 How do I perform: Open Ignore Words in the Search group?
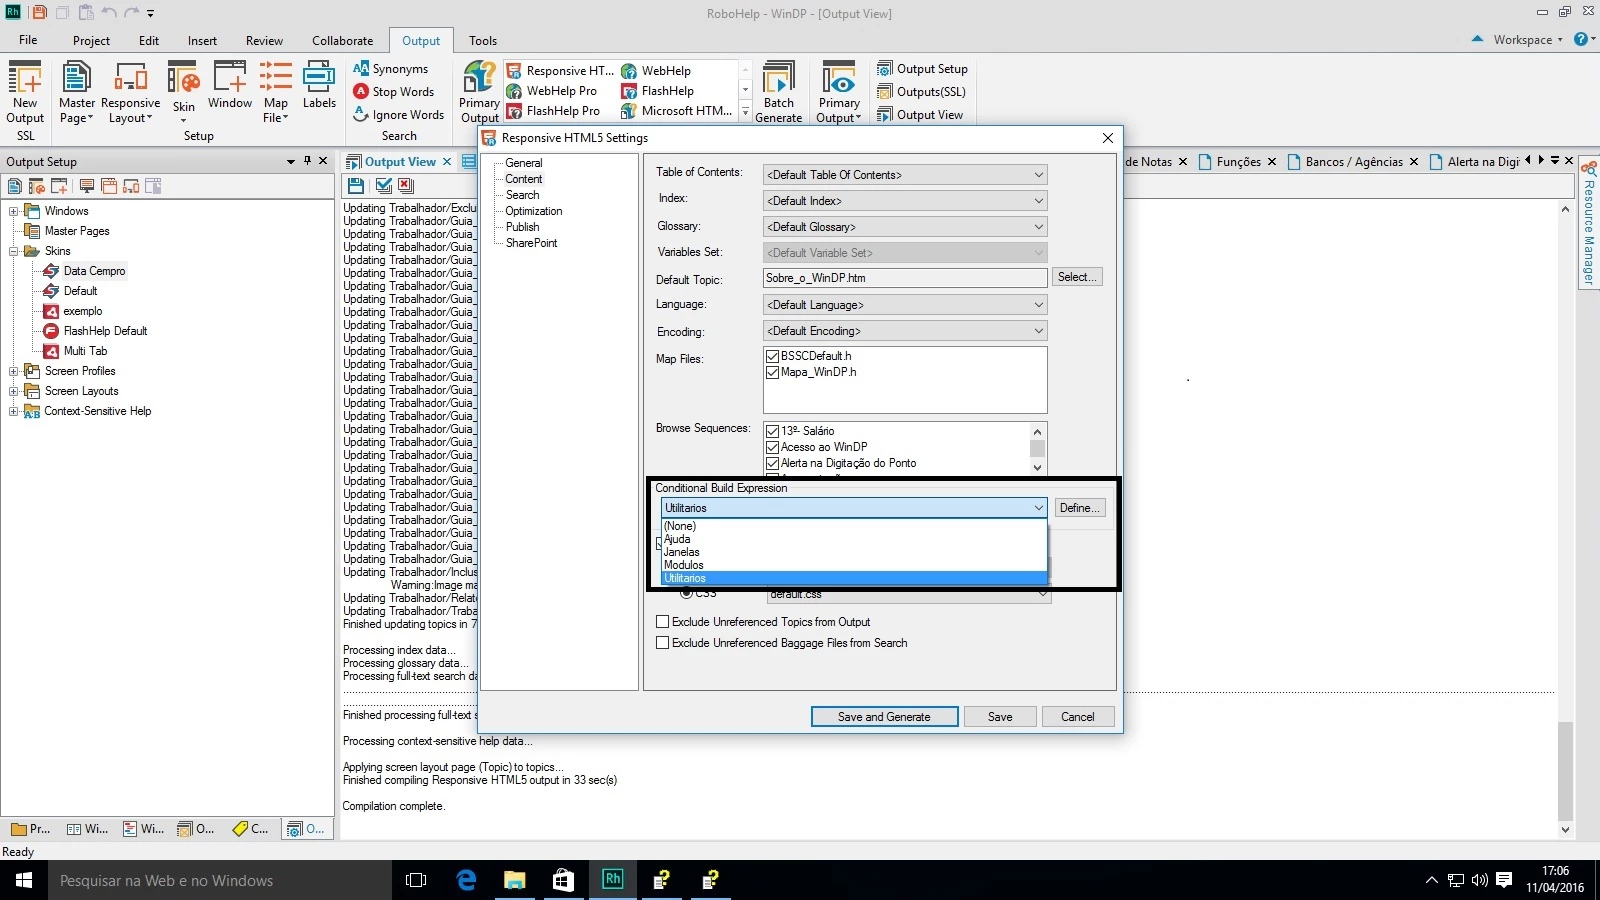tap(399, 115)
